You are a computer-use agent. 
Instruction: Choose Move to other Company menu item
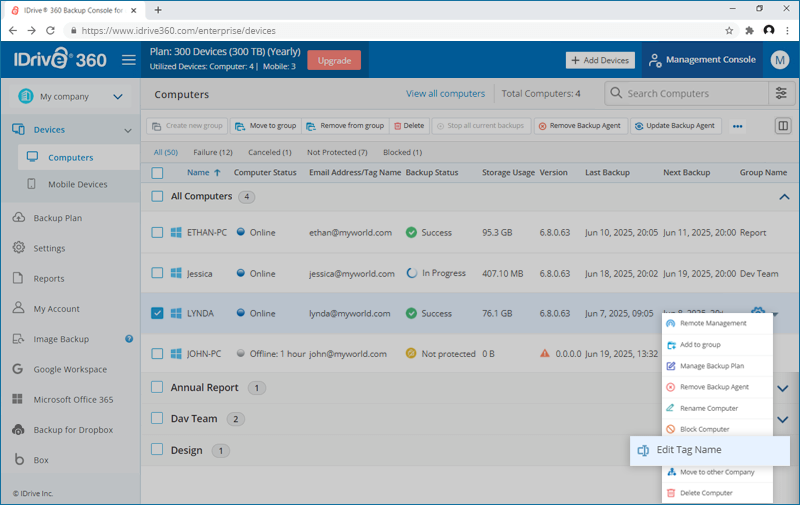pyautogui.click(x=717, y=472)
